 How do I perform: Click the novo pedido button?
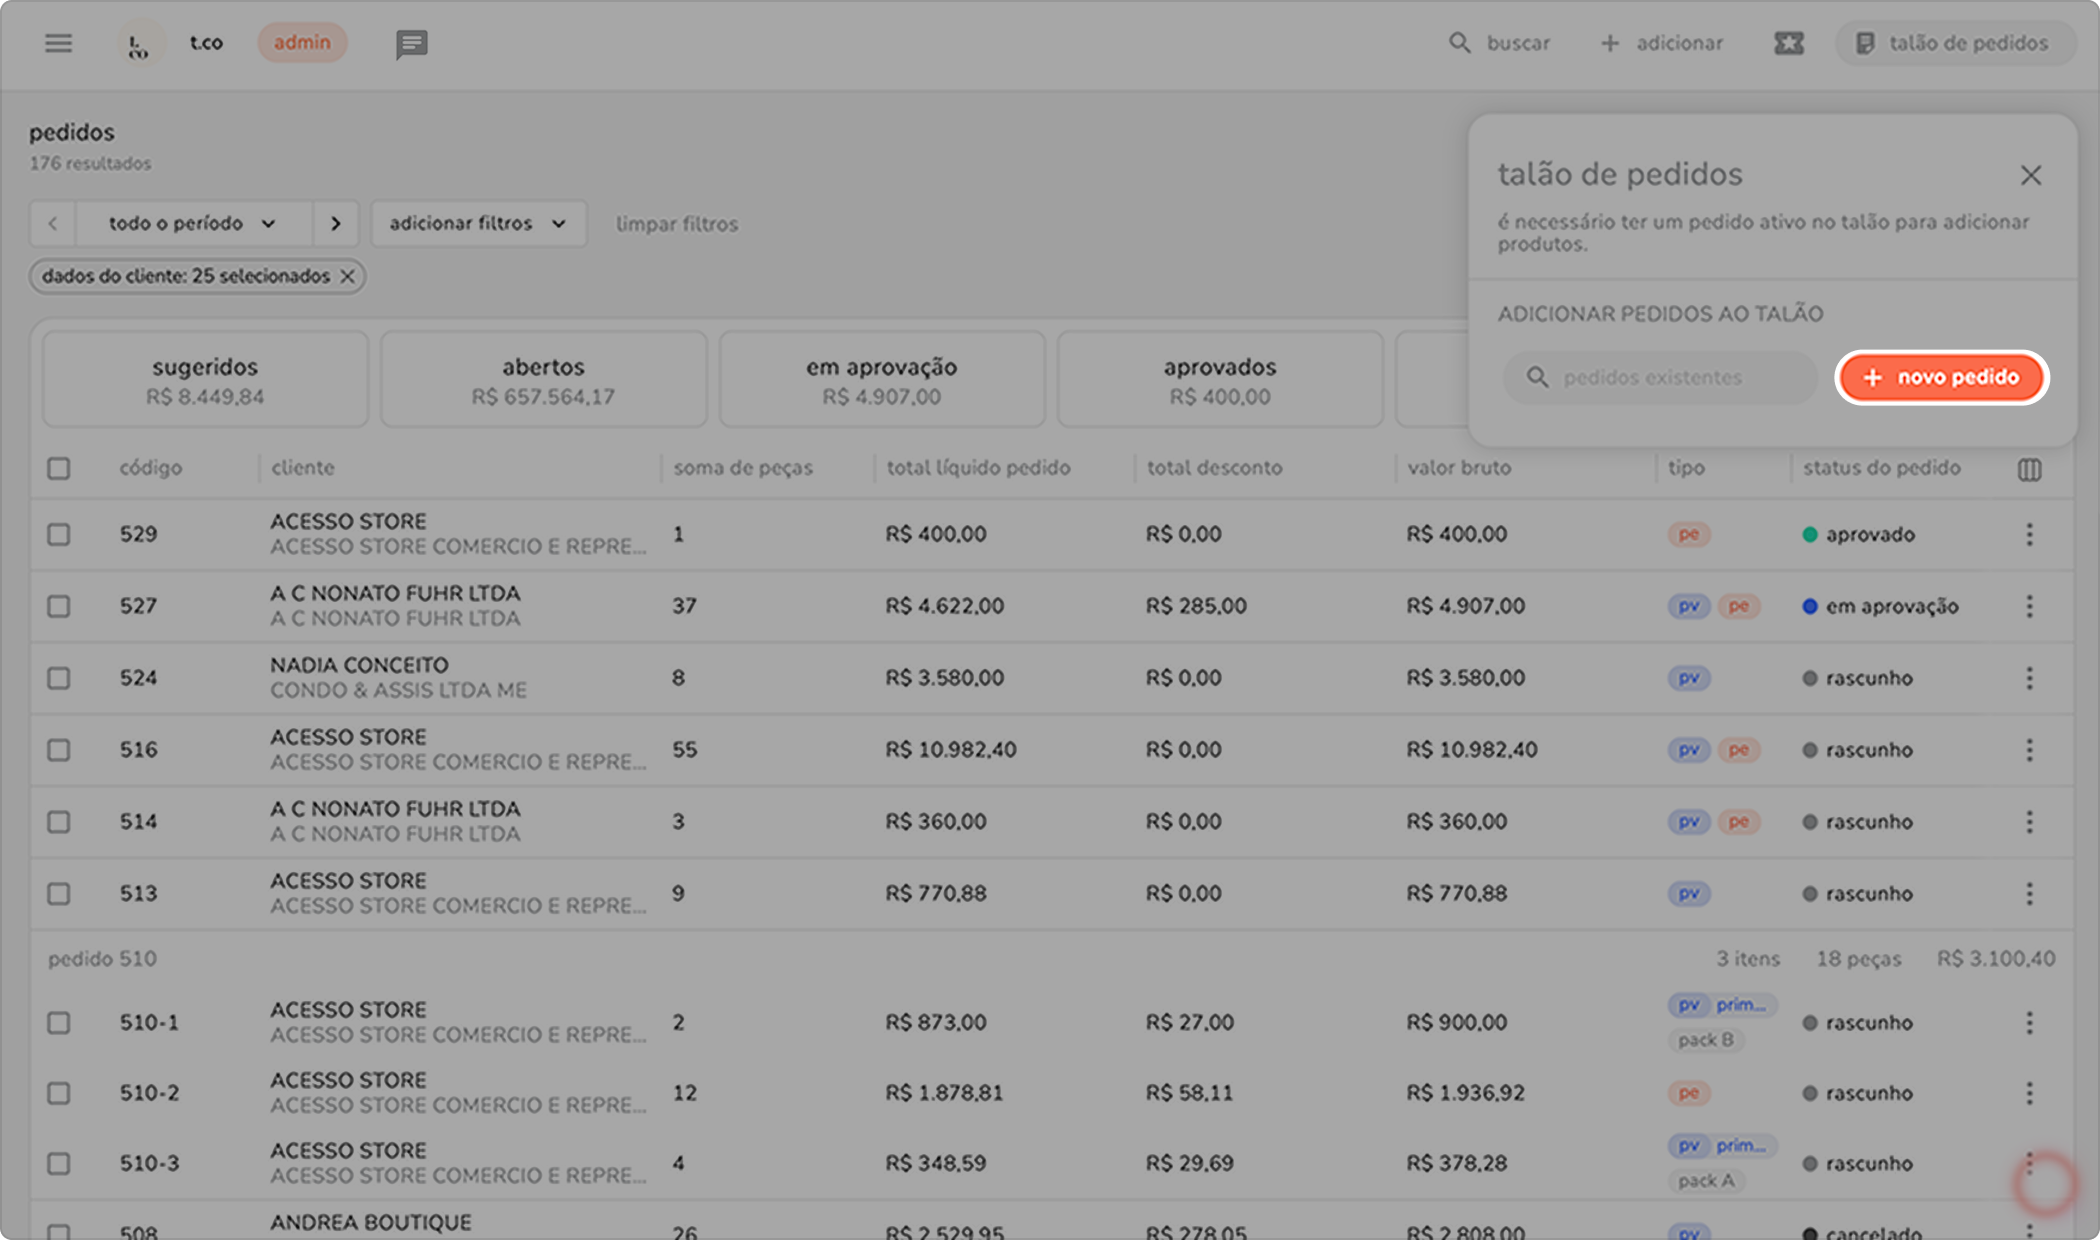coord(1941,378)
